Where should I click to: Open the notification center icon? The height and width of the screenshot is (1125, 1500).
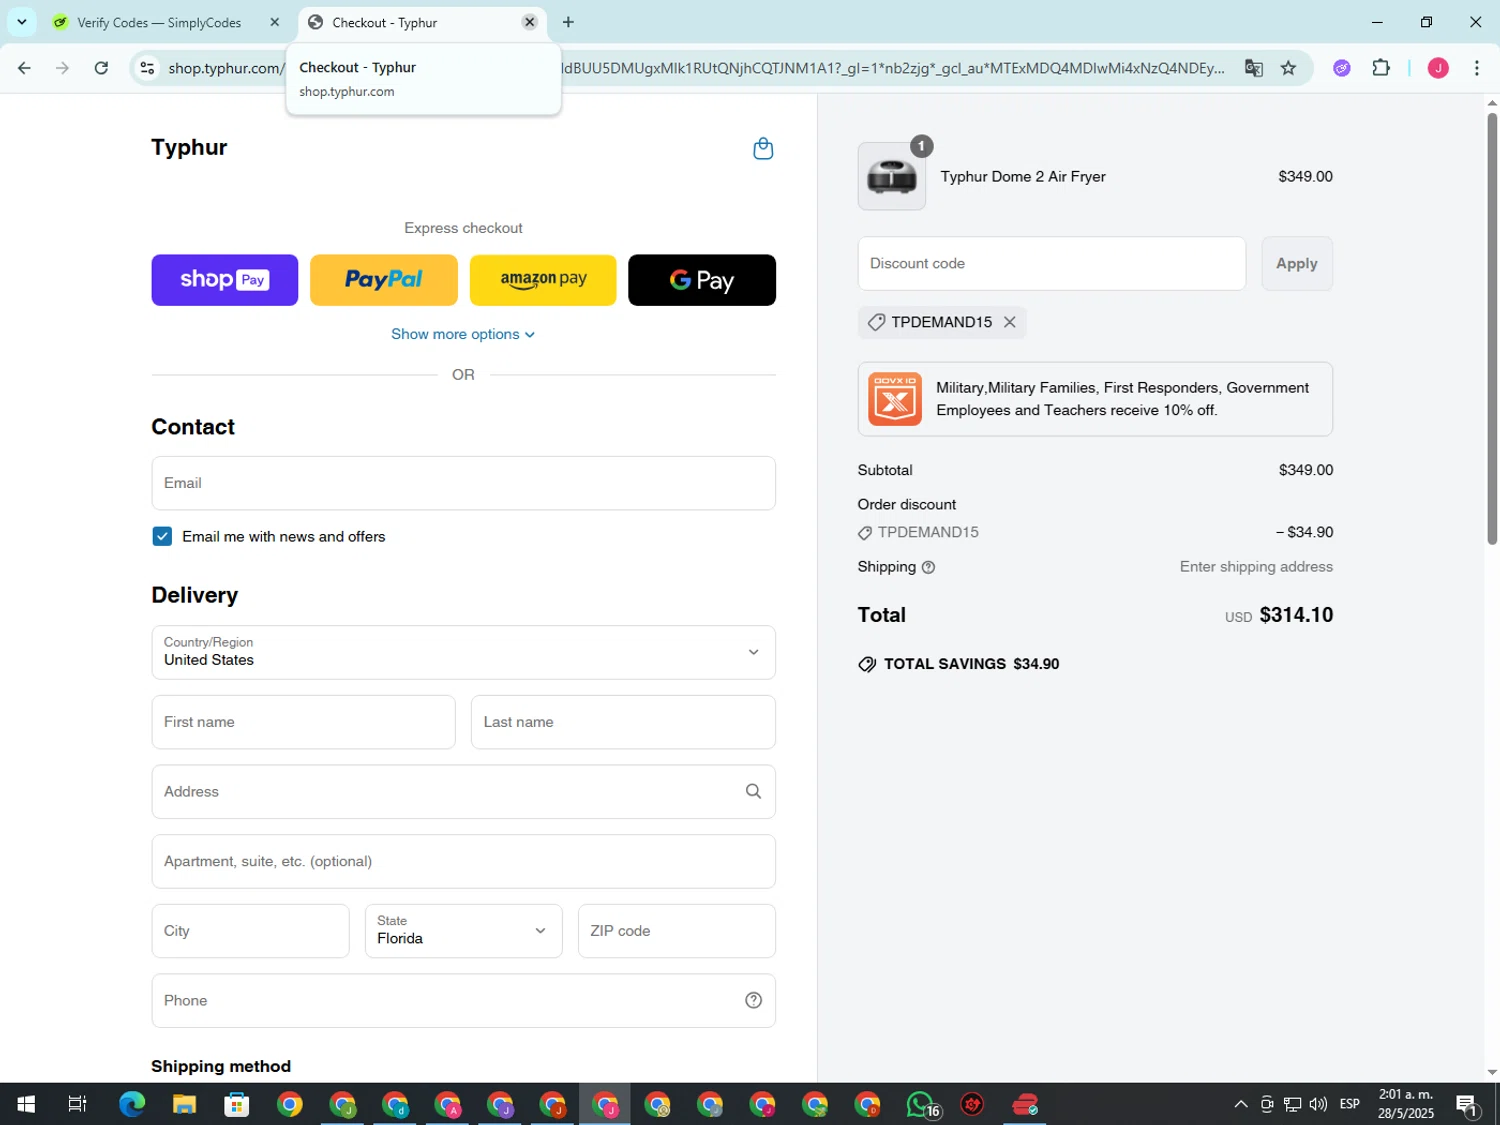click(x=1468, y=1105)
